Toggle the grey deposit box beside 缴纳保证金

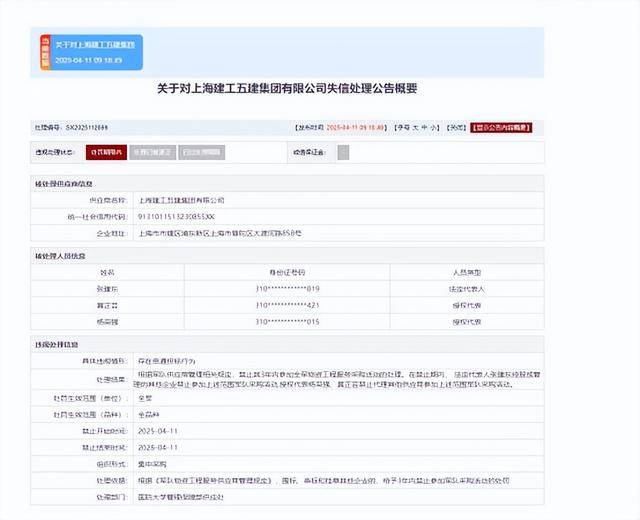click(343, 152)
